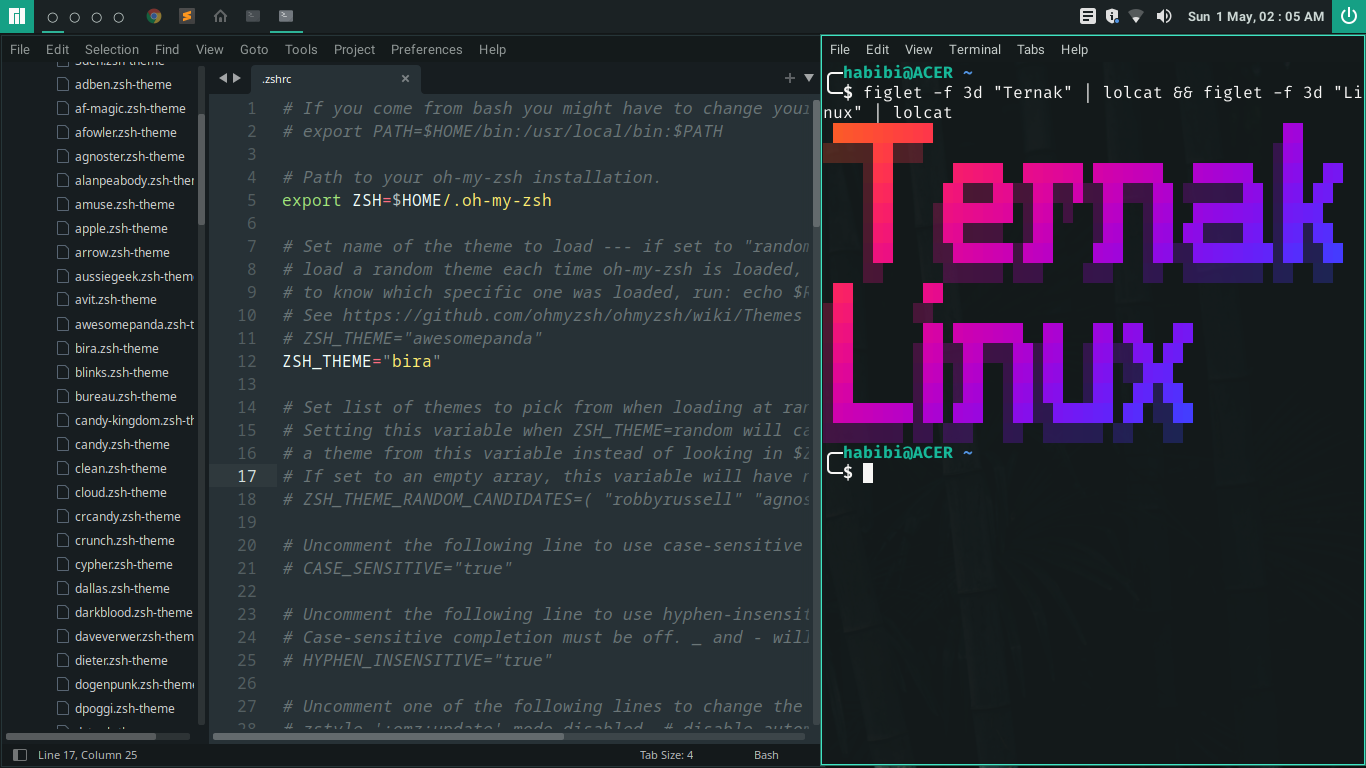Change syntax by clicking Bash in status bar
This screenshot has width=1366, height=768.
tap(766, 755)
